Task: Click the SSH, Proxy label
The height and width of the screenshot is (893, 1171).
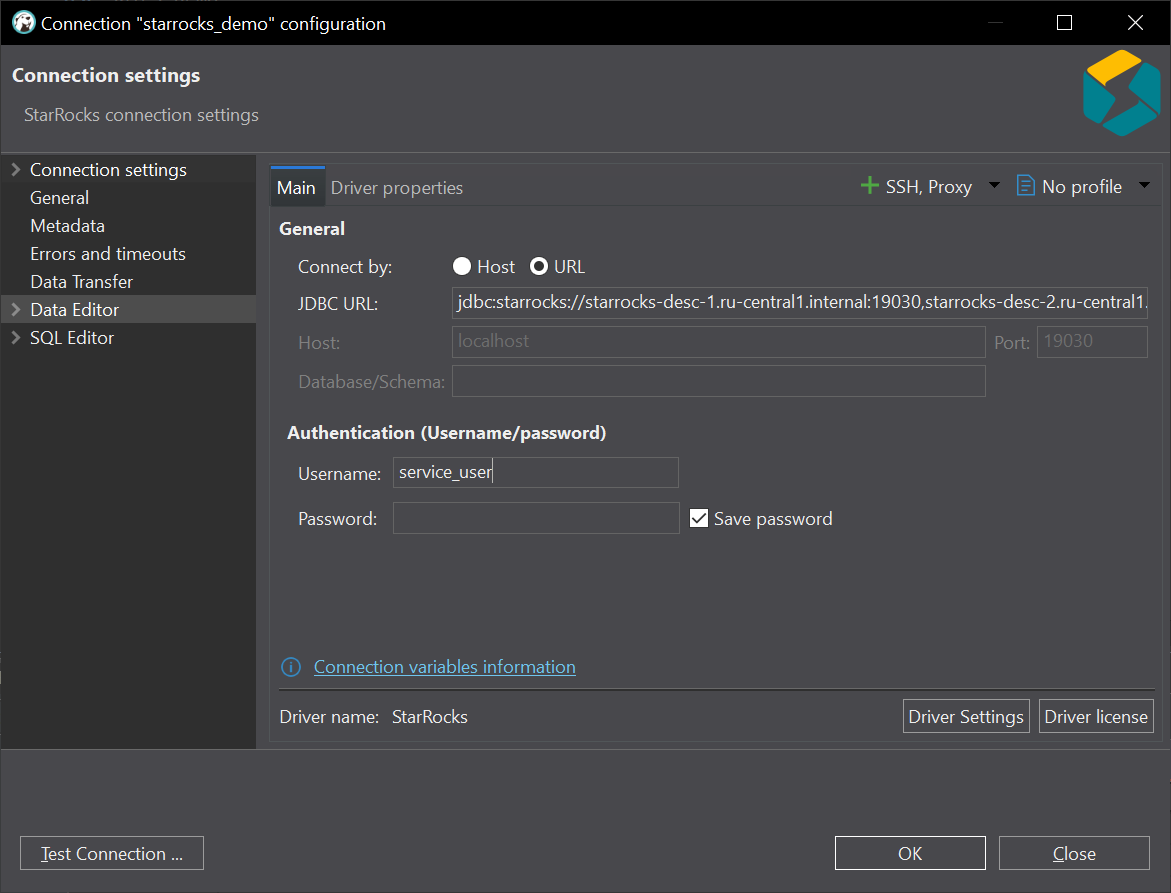Action: pyautogui.click(x=928, y=187)
